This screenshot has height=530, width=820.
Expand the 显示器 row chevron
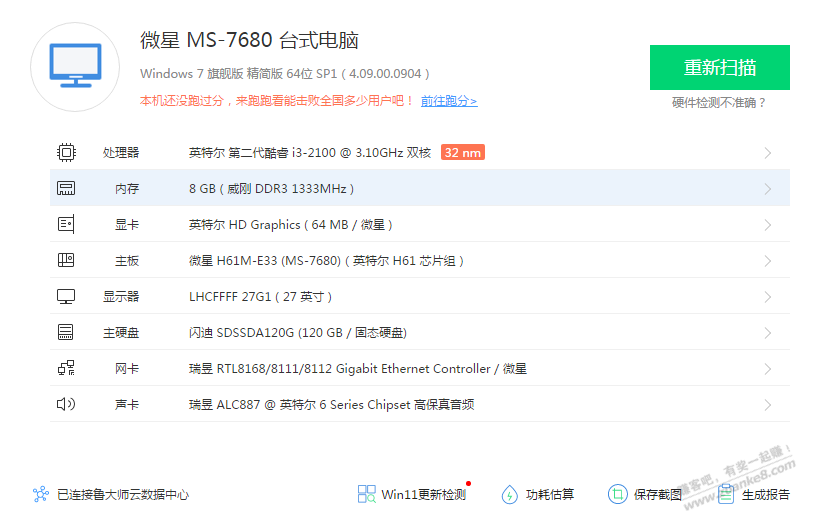click(768, 297)
